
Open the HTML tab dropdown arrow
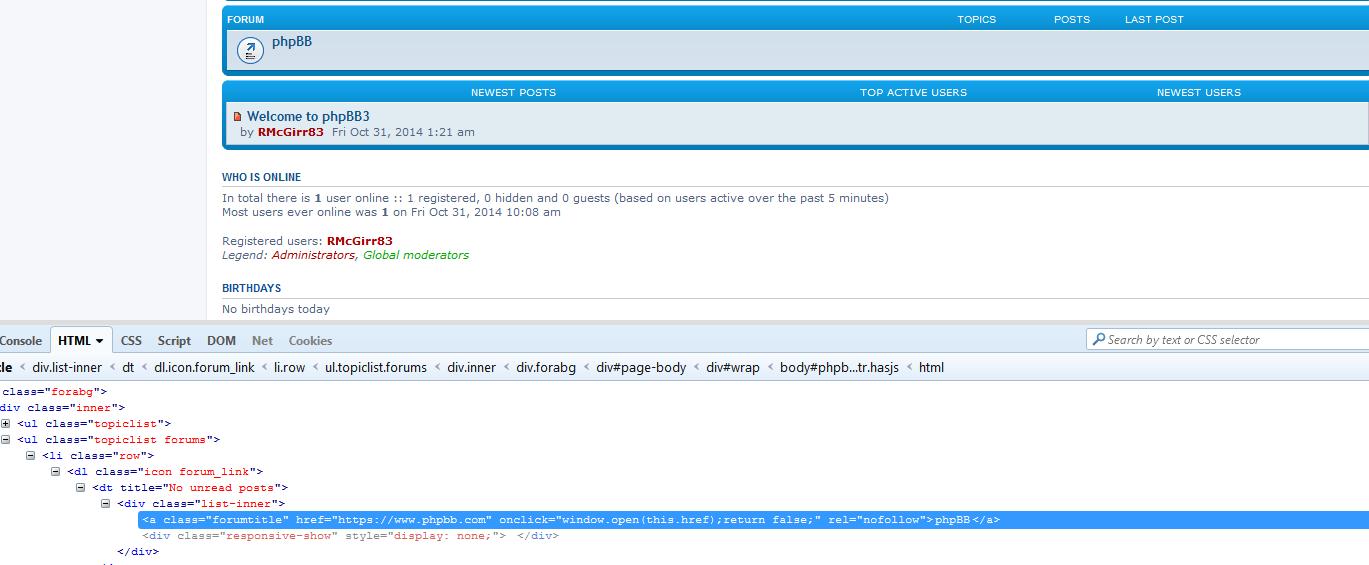click(100, 341)
